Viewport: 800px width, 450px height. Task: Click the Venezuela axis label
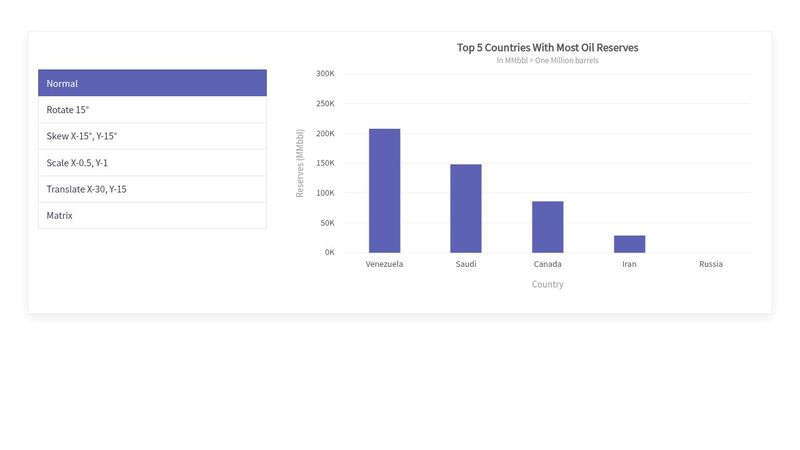pos(384,264)
